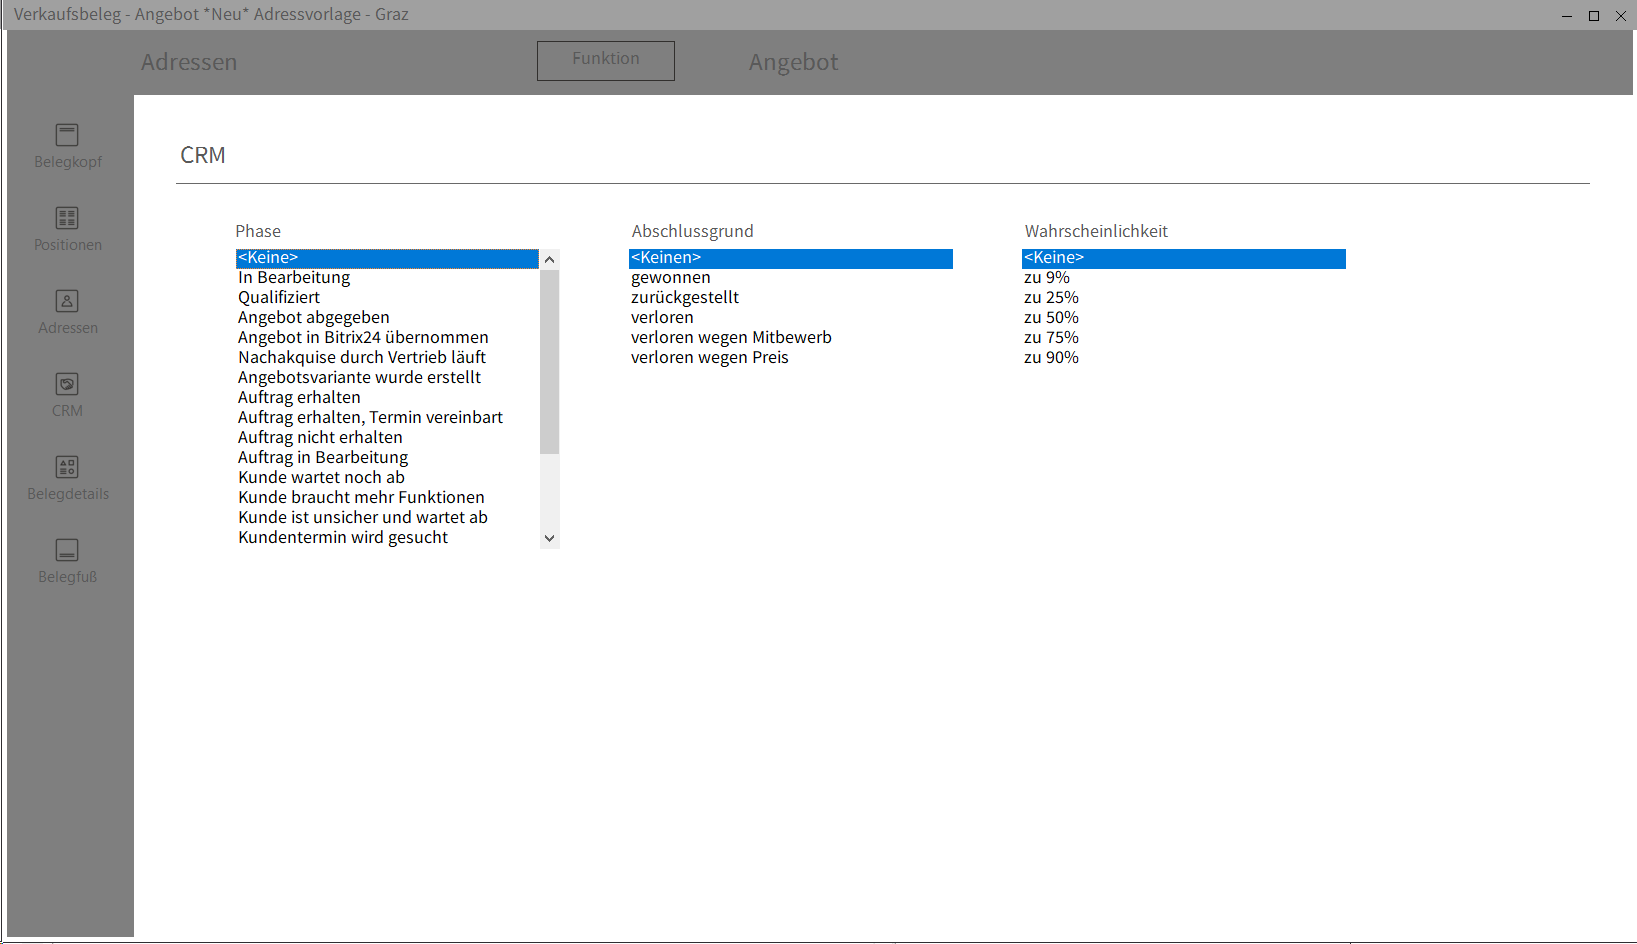Select 'verloren wegen Preis'
Image resolution: width=1637 pixels, height=944 pixels.
pos(791,358)
